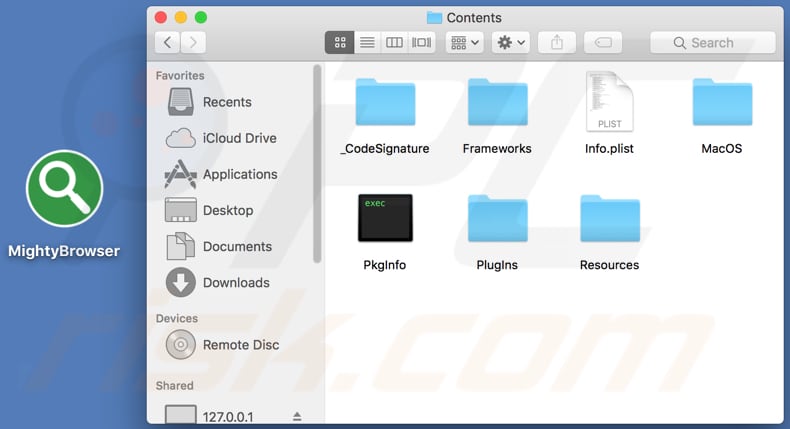Viewport: 790px width, 429px height.
Task: Click the MacOS folder name label
Action: [722, 149]
